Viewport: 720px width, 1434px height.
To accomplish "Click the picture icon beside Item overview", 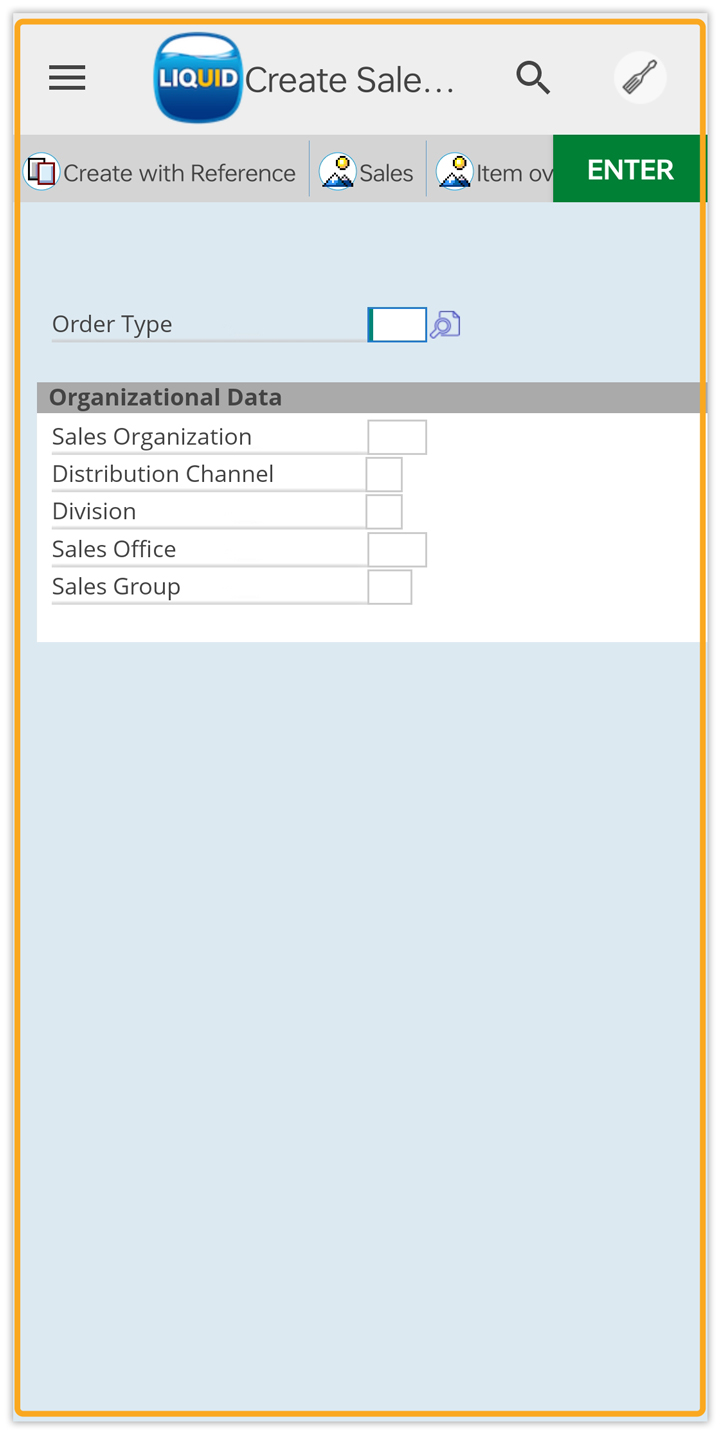I will point(455,172).
